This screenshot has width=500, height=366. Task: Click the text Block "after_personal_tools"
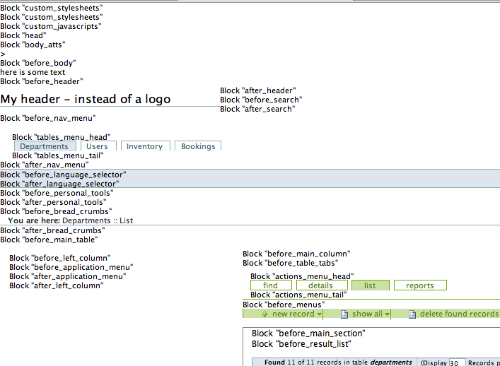[53, 202]
